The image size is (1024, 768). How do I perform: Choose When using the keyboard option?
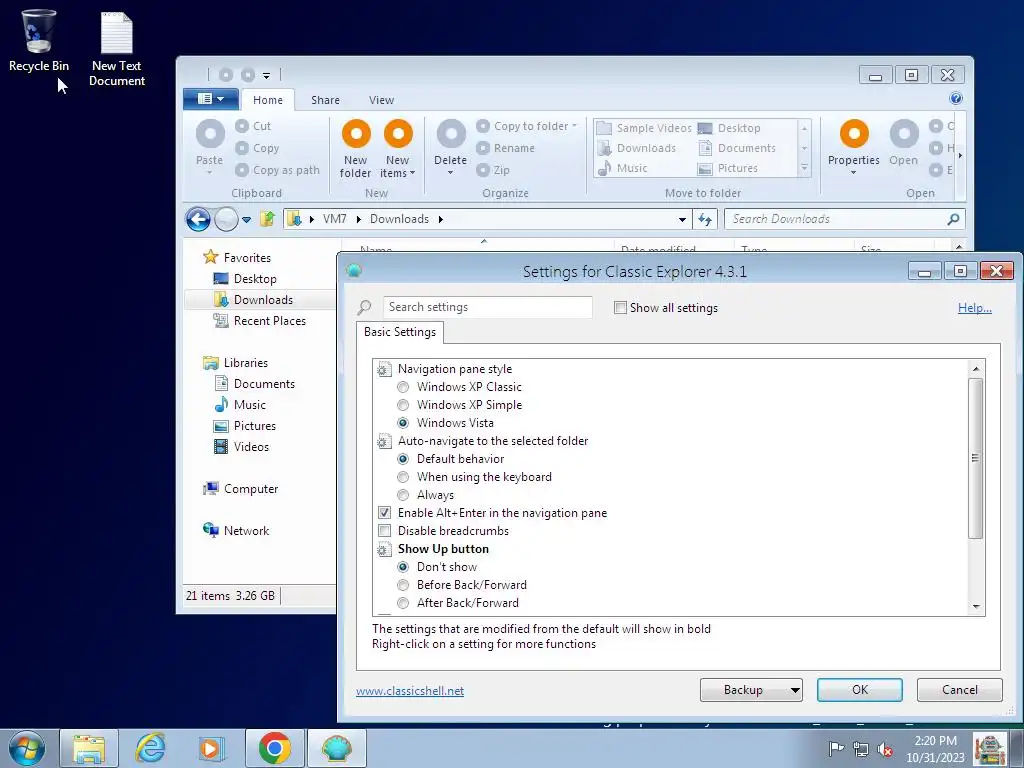[403, 477]
